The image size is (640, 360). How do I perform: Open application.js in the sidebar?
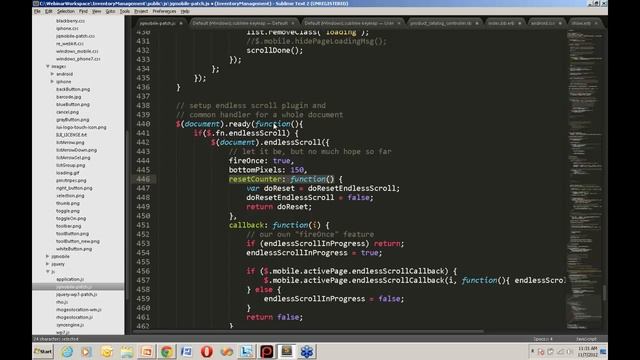click(70, 279)
